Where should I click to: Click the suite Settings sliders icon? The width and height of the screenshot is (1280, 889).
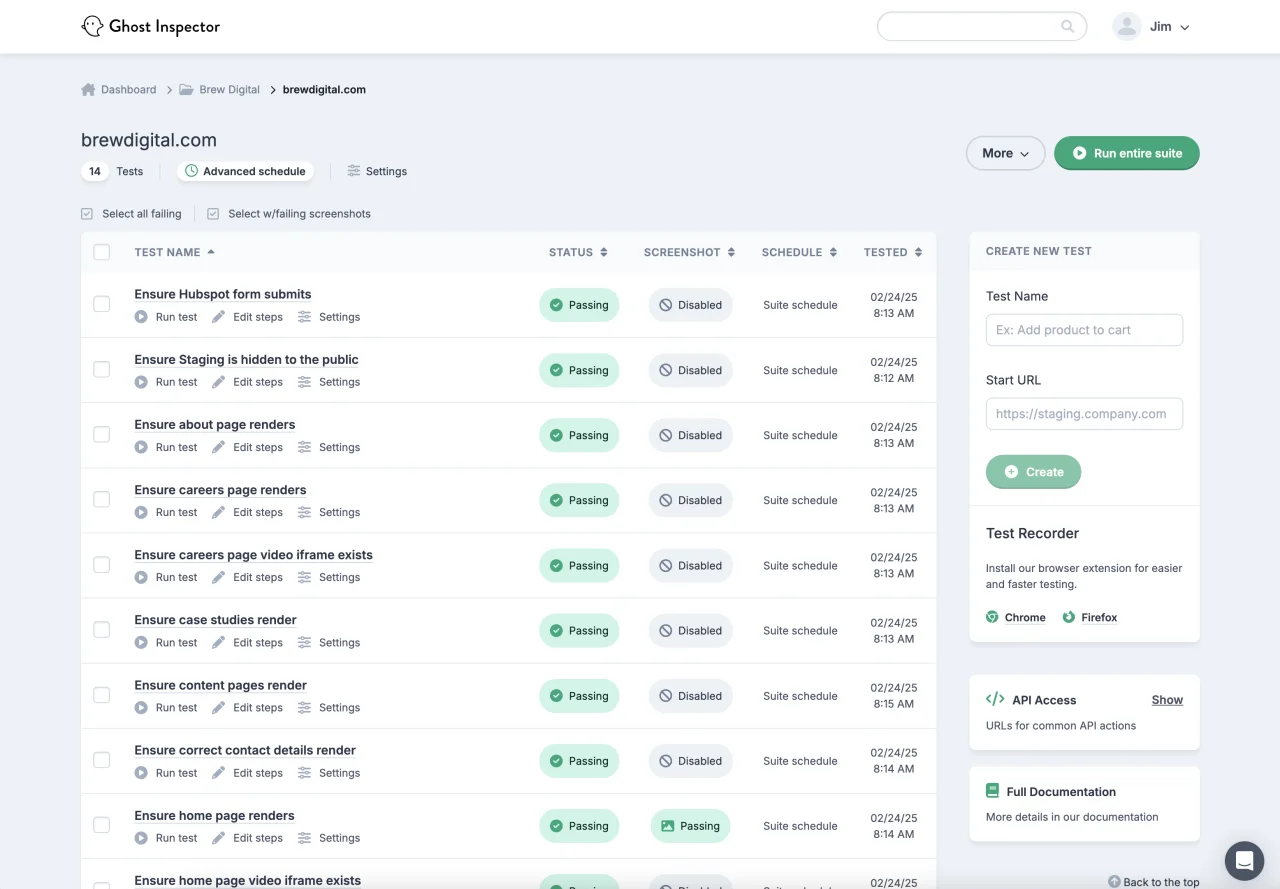(354, 171)
